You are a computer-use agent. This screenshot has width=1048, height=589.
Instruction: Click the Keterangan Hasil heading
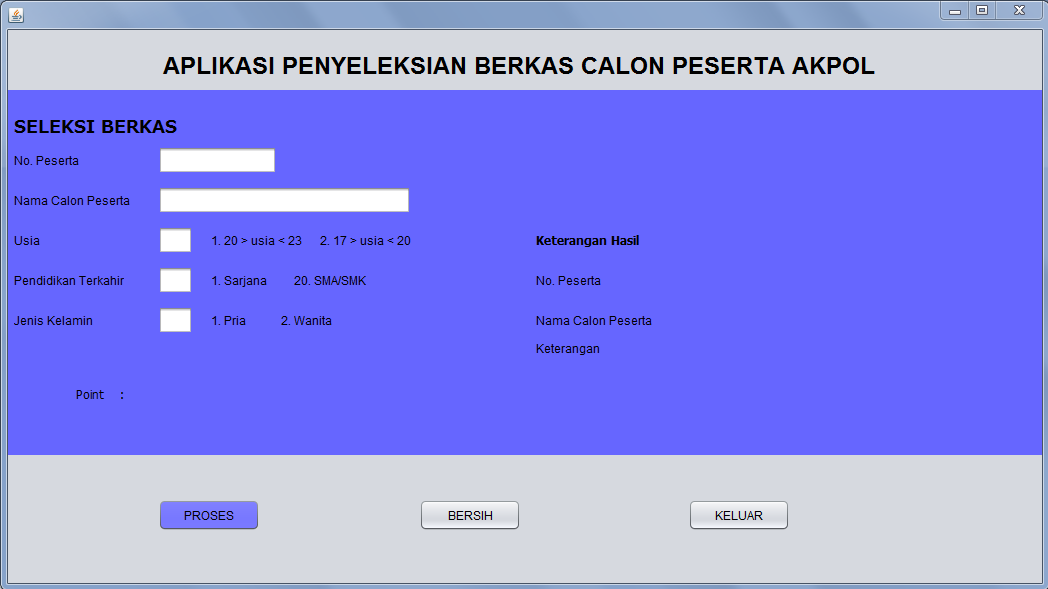(587, 241)
